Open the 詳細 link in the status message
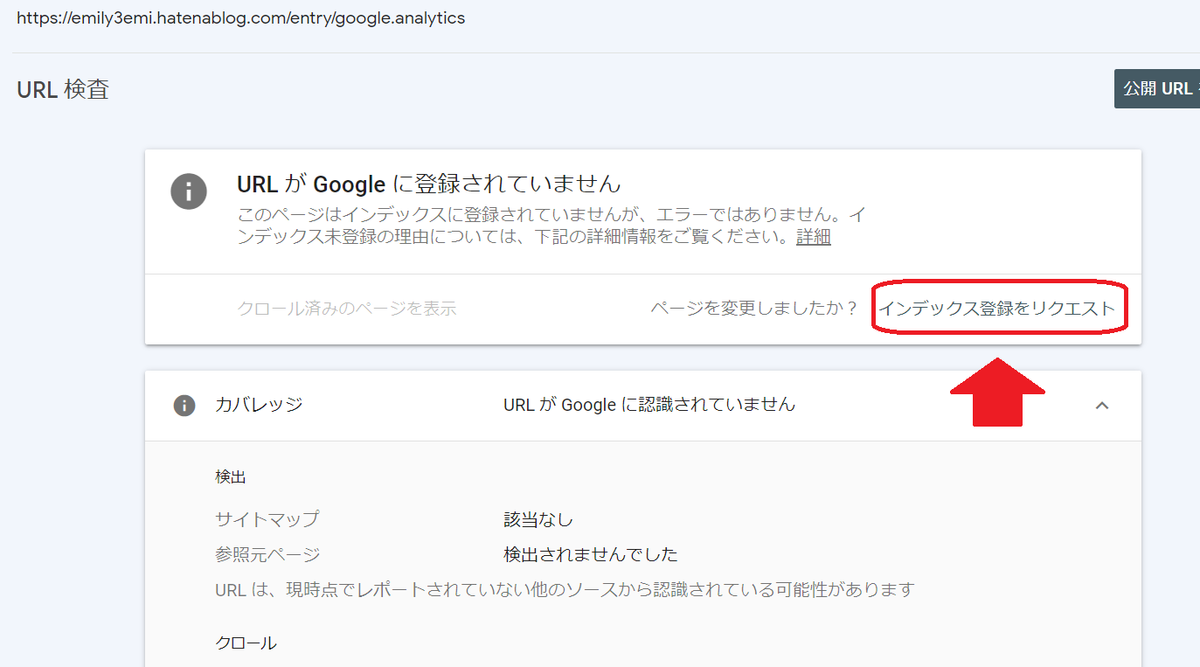The height and width of the screenshot is (667, 1200). point(813,237)
